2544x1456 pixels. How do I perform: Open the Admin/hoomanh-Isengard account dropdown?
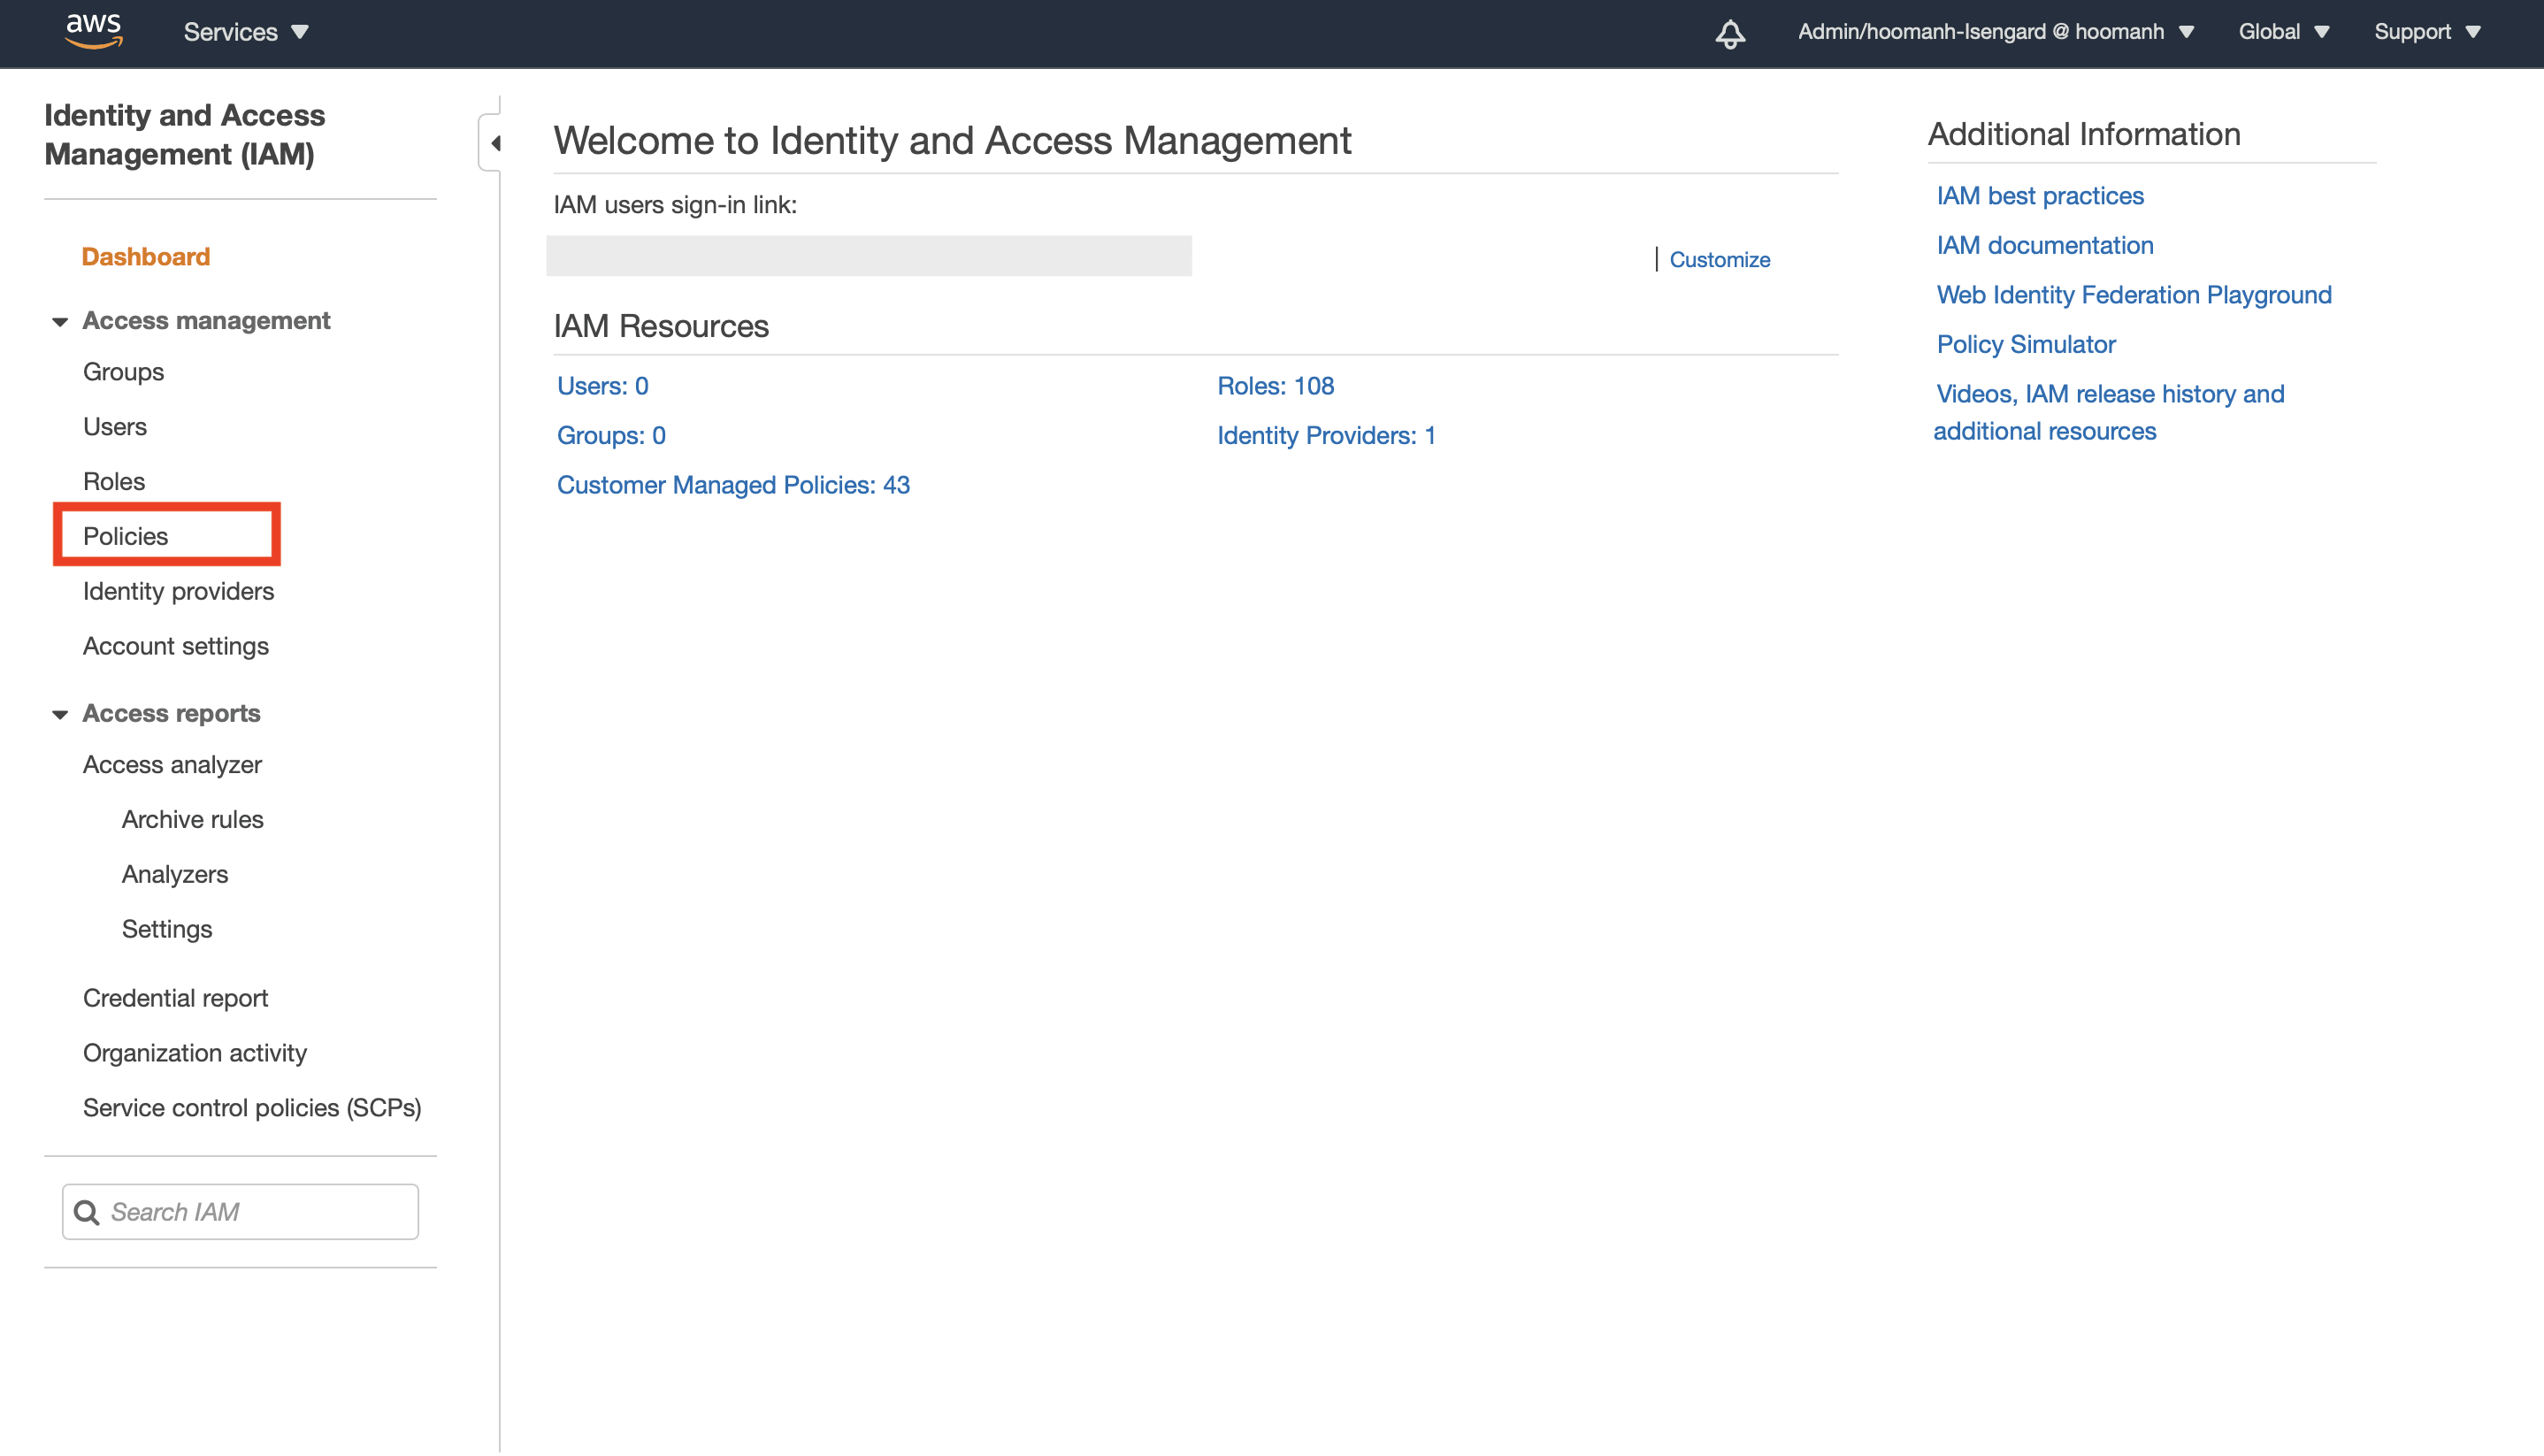[1995, 32]
